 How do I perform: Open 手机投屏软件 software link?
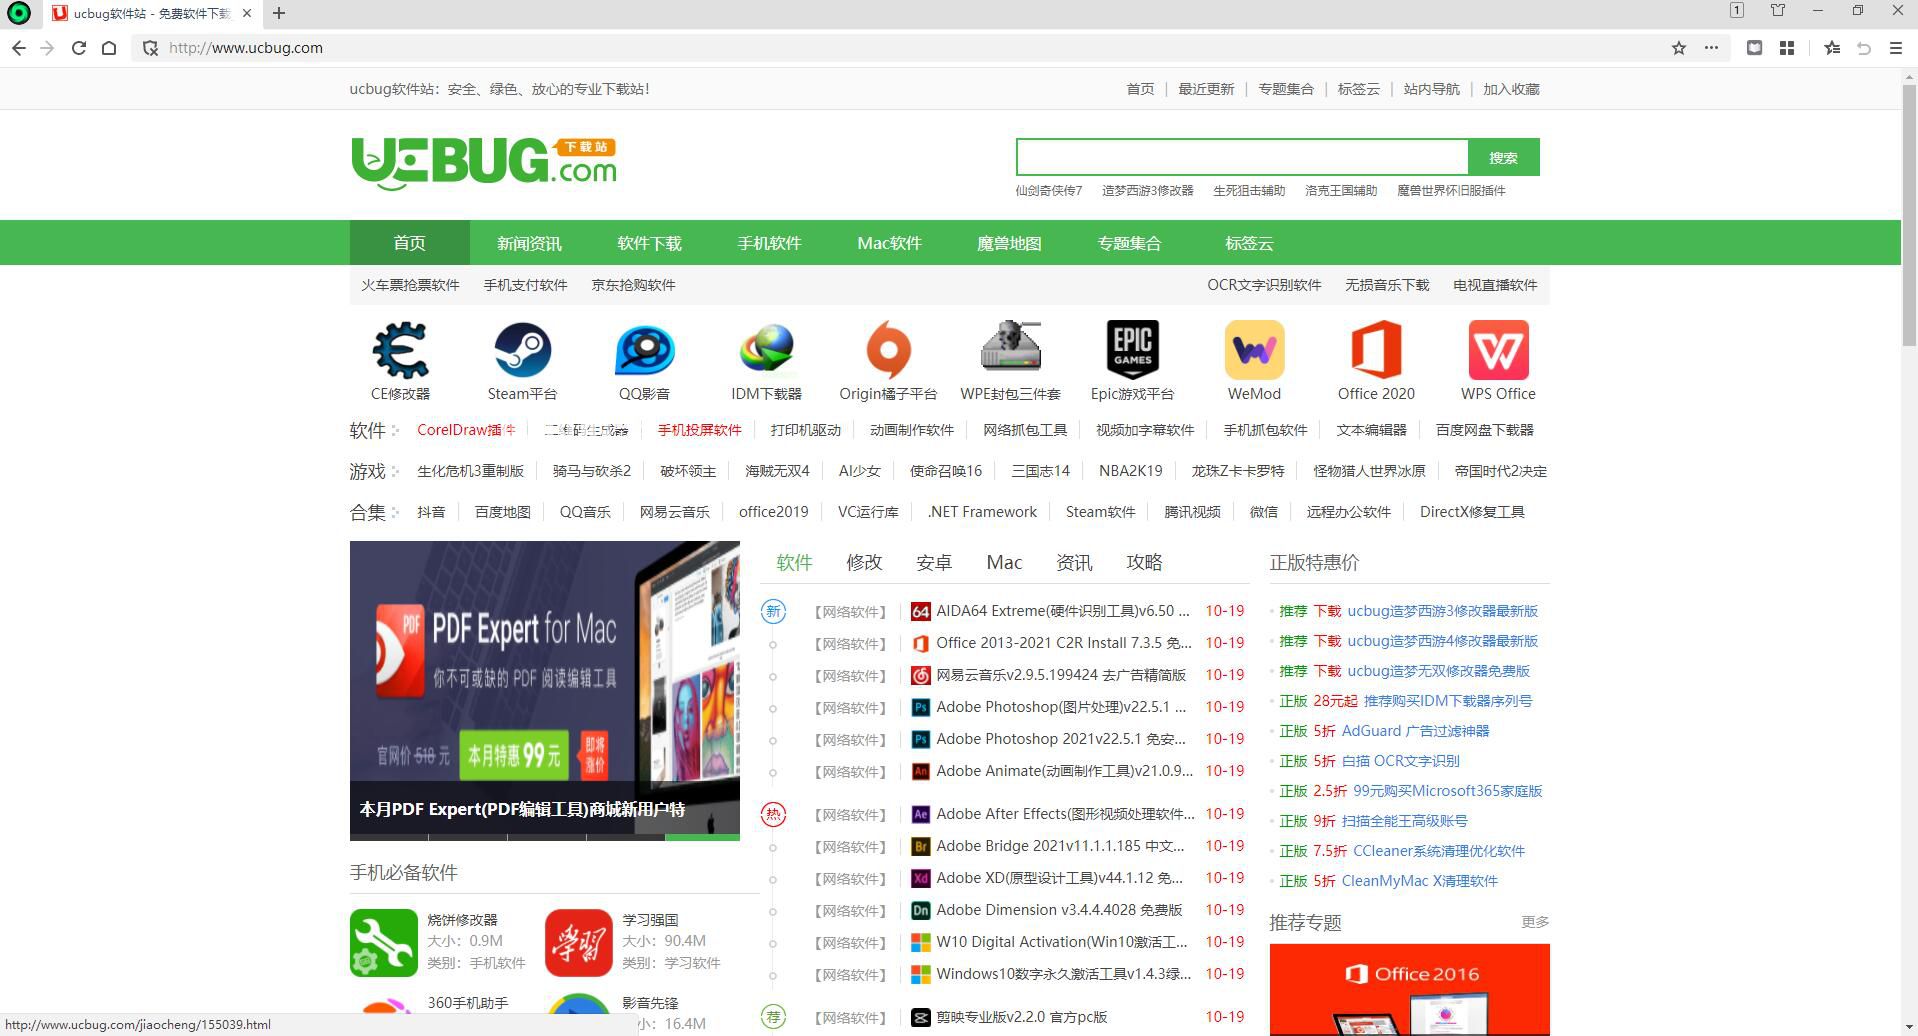(x=699, y=430)
